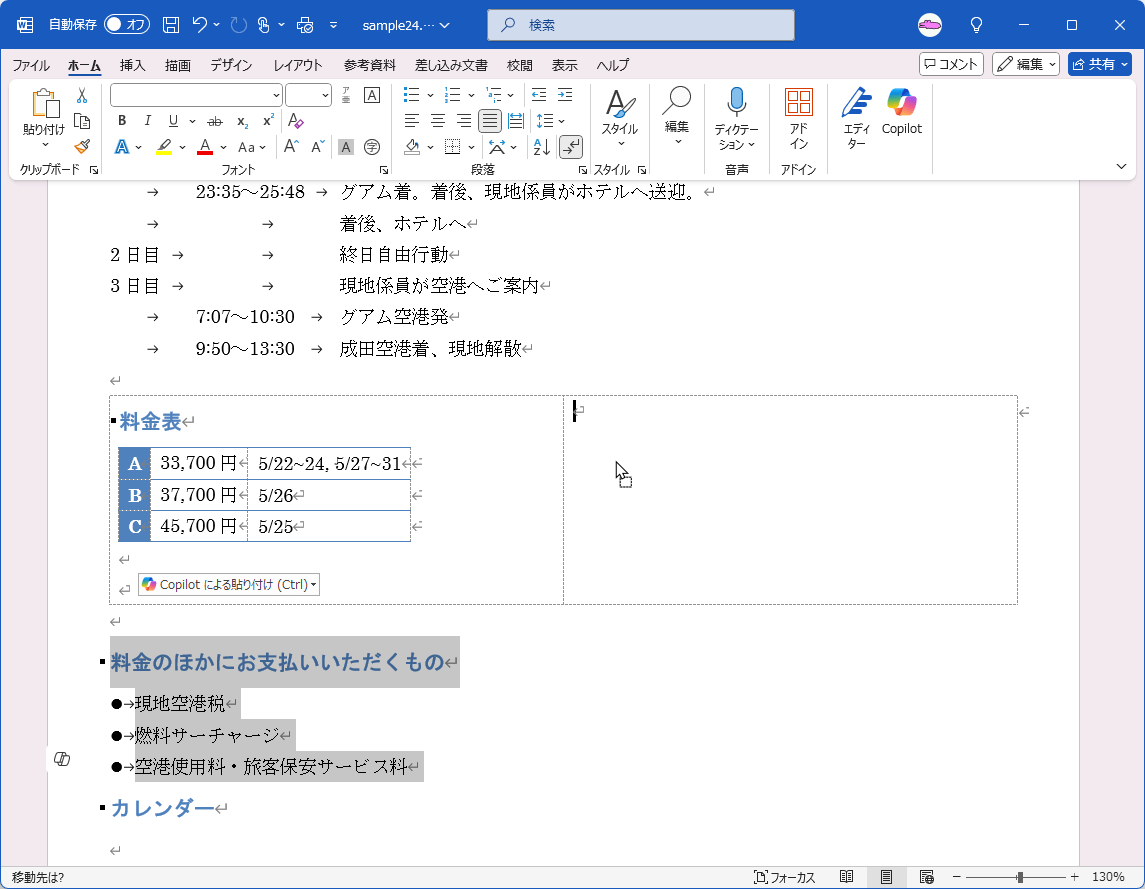Click the Cut scissors icon
Screen dimensions: 1145x889
click(x=82, y=96)
